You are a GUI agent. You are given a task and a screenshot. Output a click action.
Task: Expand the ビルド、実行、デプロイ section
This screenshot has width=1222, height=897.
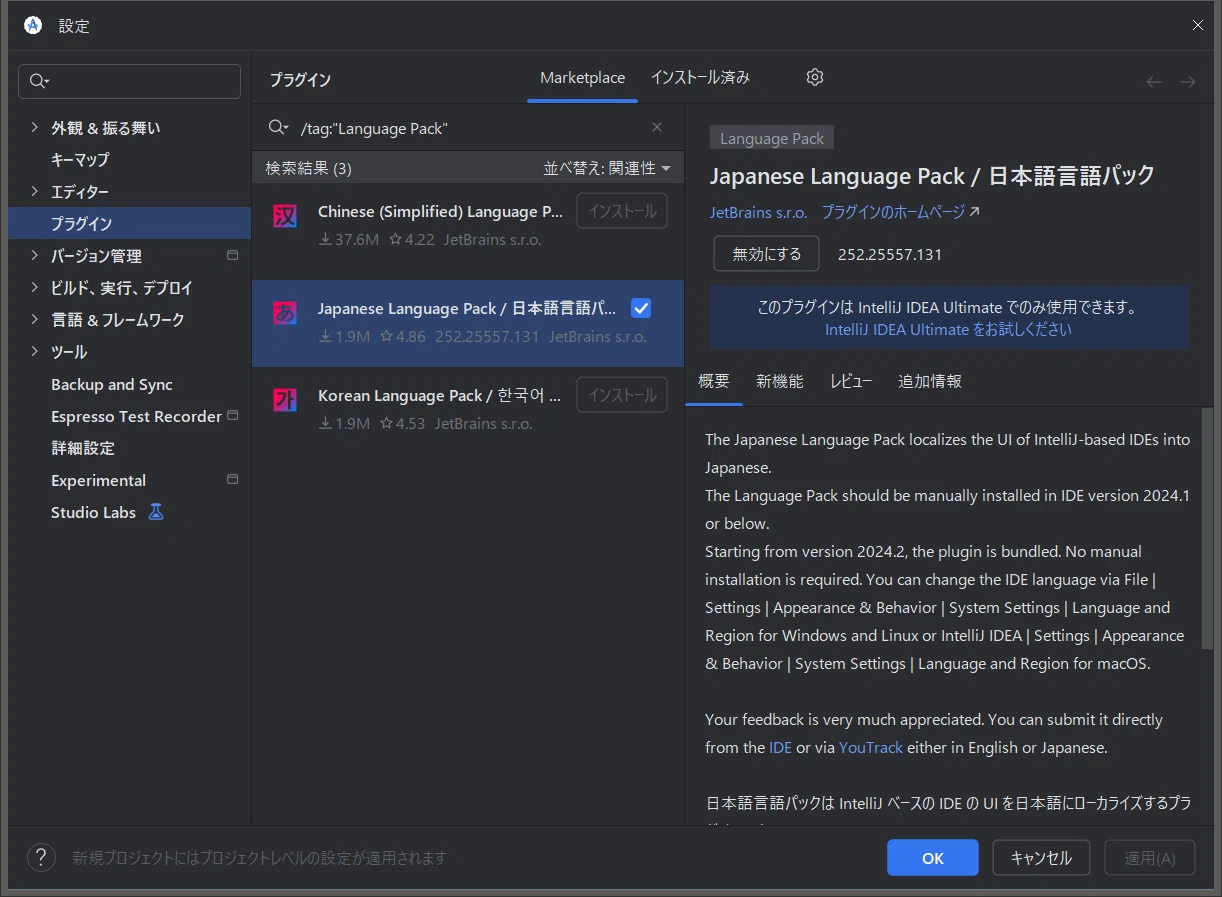point(34,287)
